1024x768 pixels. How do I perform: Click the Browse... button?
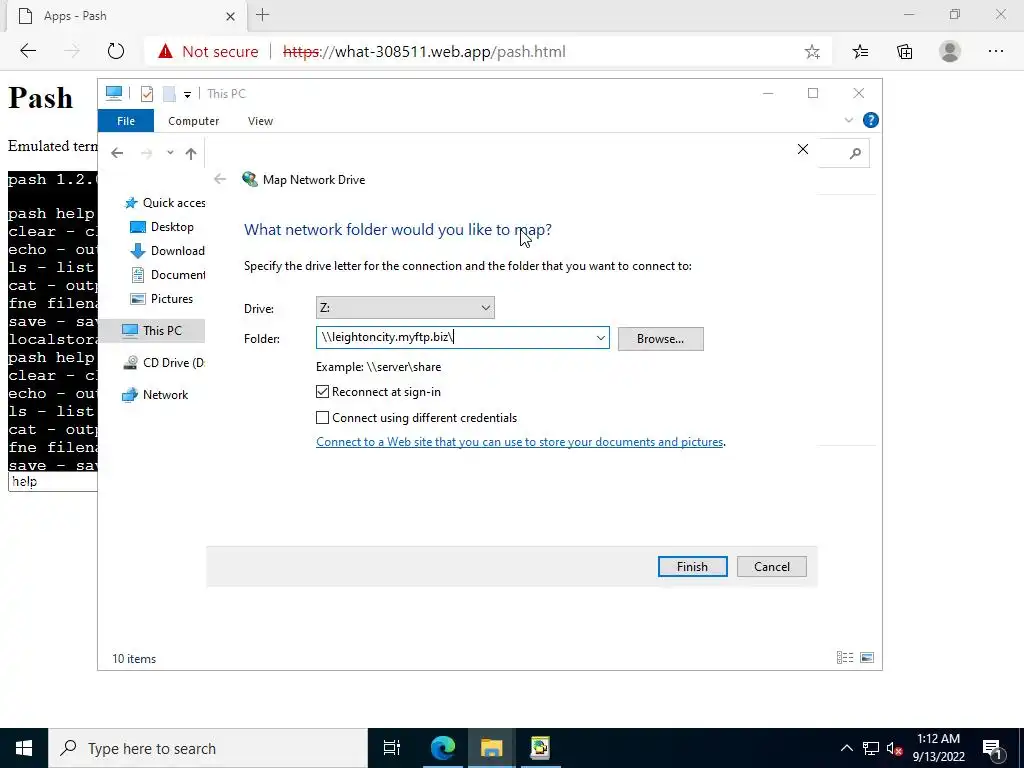point(660,338)
